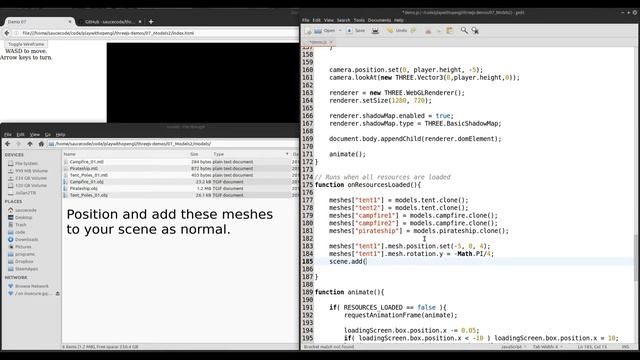This screenshot has height=360, width=640.
Task: Go forward in the file manager
Action: [x=18, y=144]
